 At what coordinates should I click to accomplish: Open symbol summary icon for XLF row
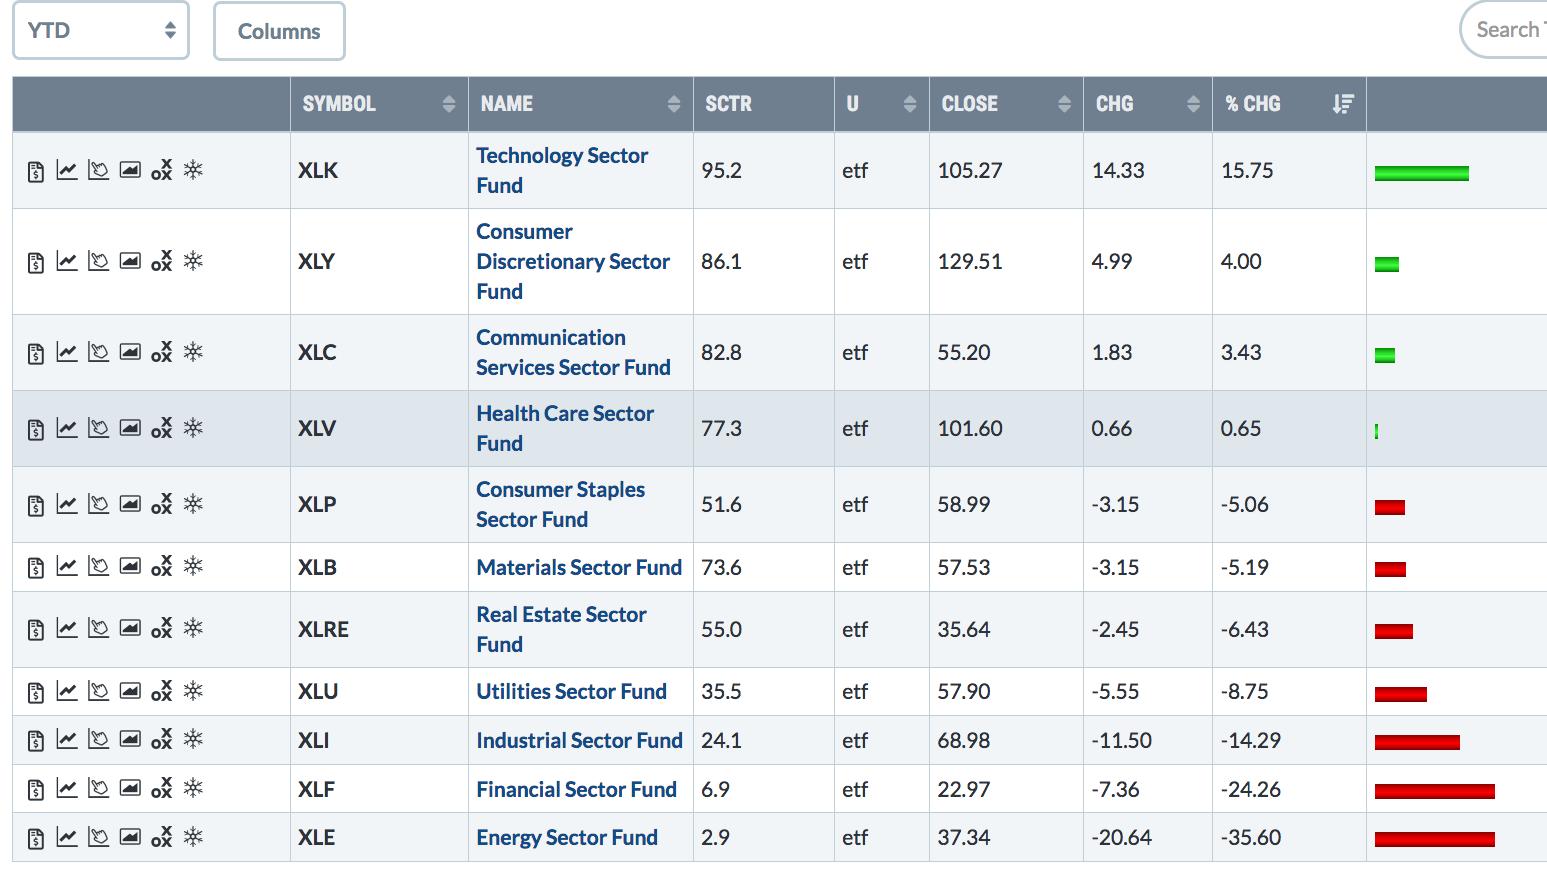(36, 790)
